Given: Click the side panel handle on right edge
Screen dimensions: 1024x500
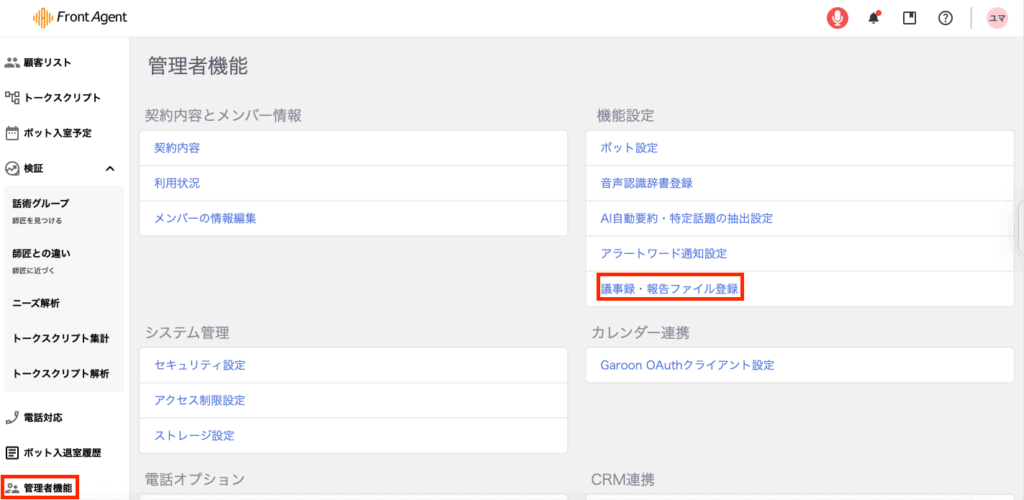Looking at the screenshot, I should (1020, 229).
